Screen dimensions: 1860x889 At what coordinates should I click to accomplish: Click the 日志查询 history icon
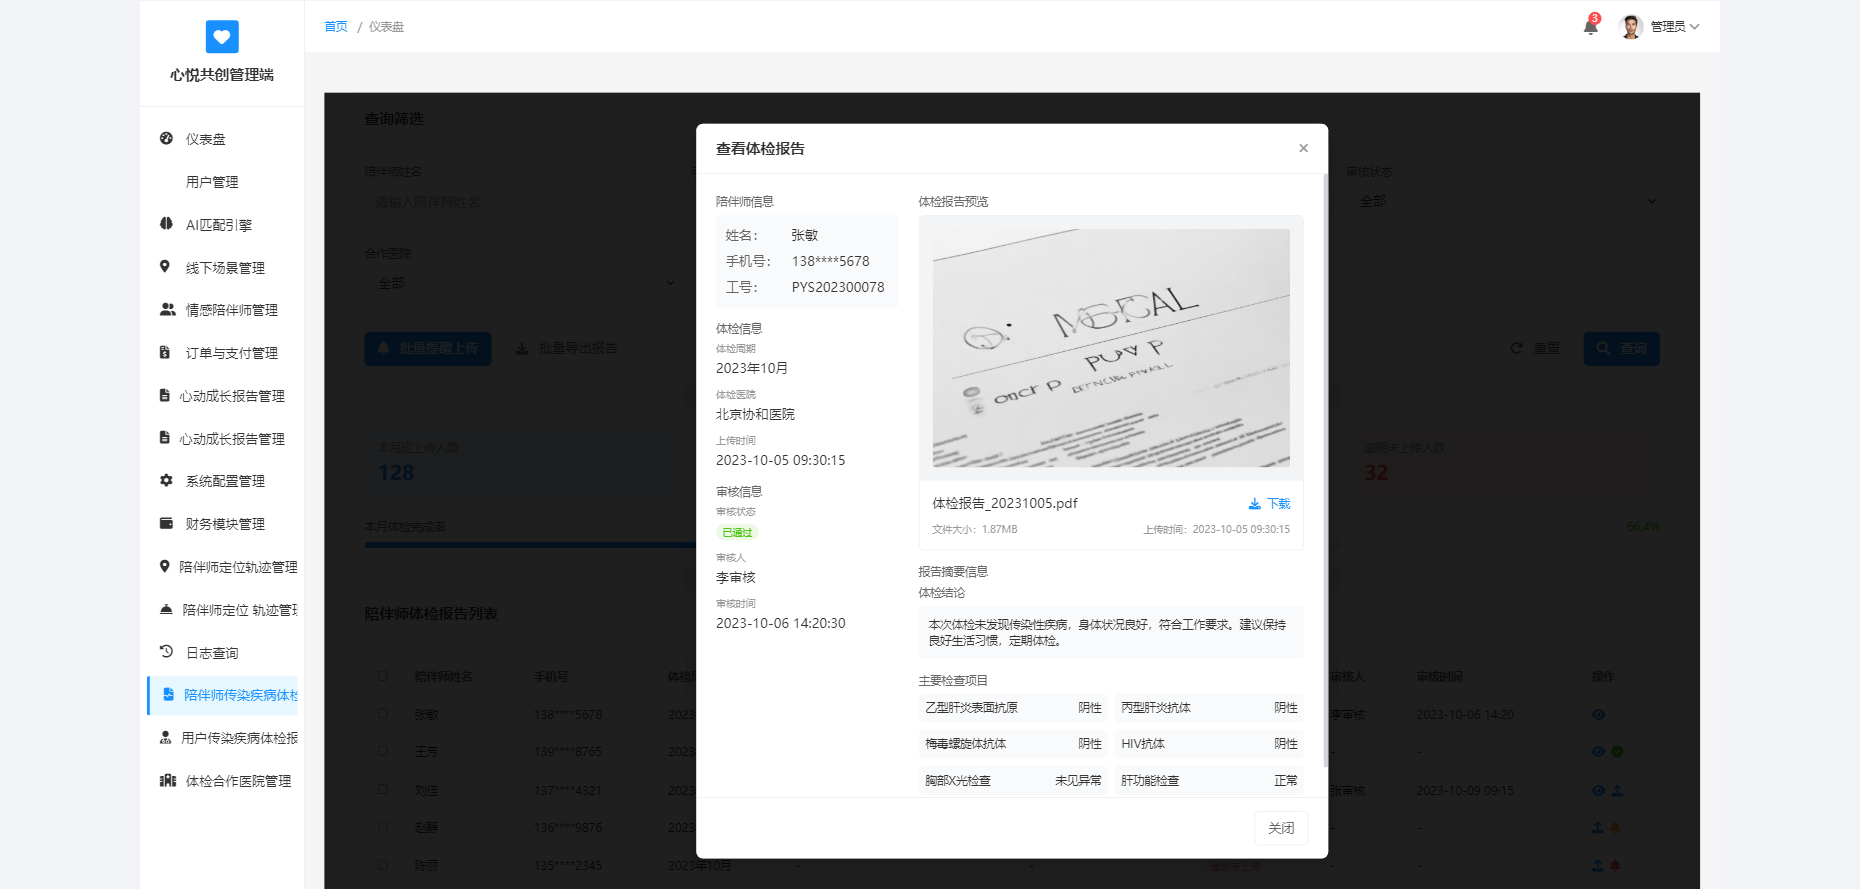click(x=166, y=652)
